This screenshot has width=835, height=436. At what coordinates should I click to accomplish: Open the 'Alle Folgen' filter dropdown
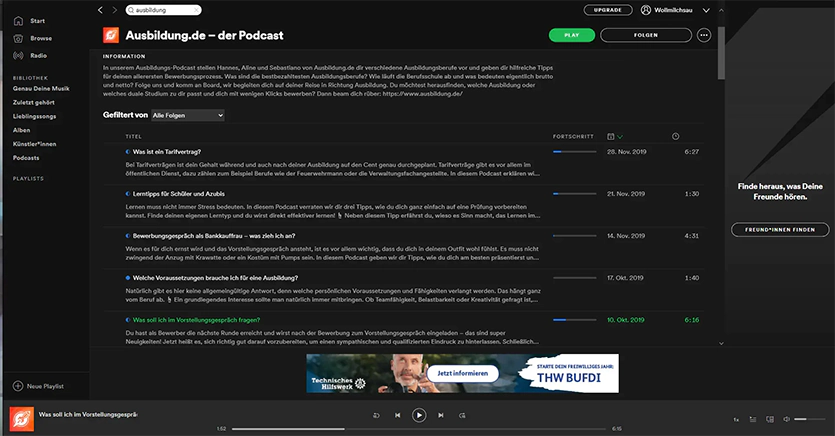pos(187,115)
